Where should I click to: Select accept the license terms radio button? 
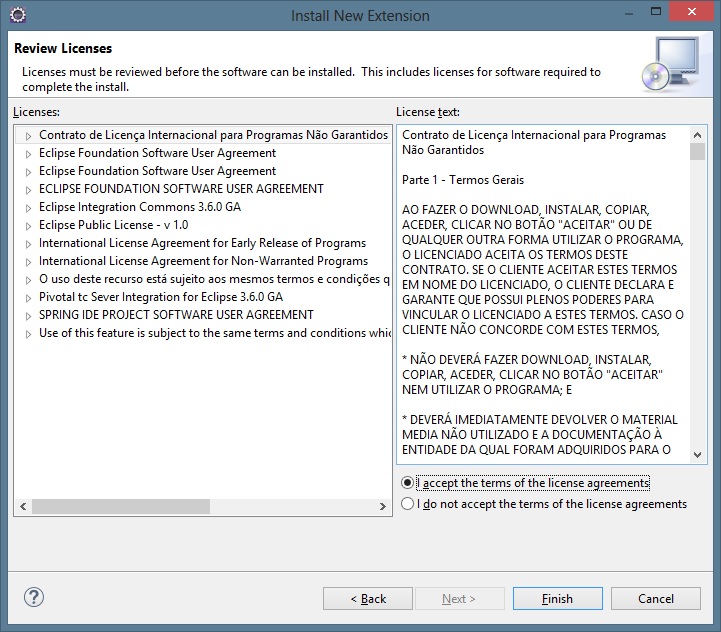point(407,483)
